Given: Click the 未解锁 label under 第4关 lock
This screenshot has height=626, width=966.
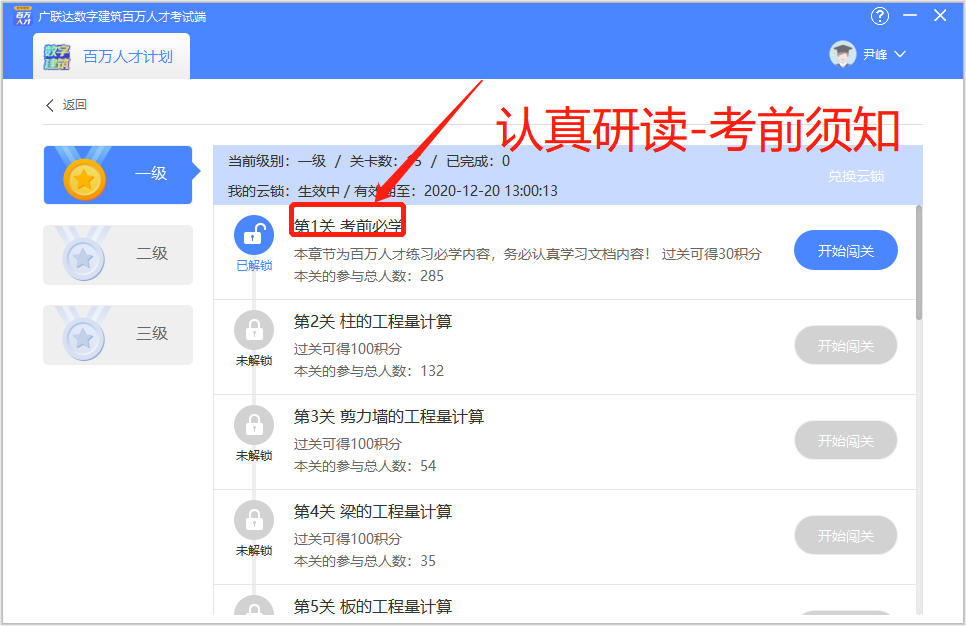Looking at the screenshot, I should tap(254, 550).
